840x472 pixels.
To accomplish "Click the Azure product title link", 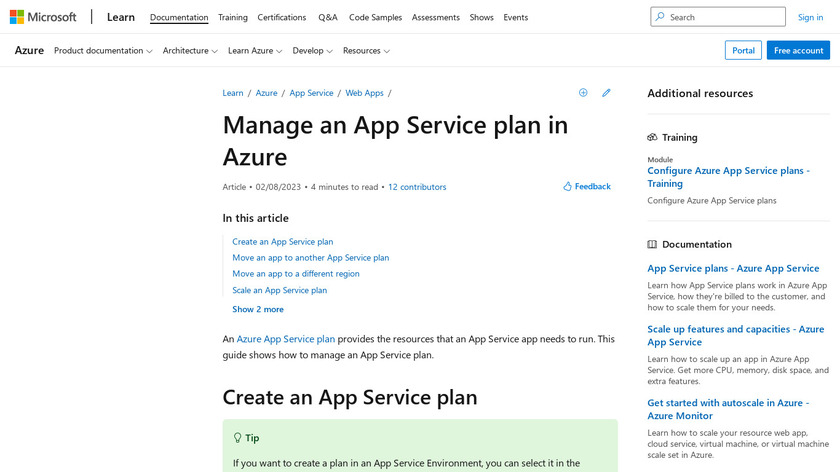I will [x=29, y=50].
